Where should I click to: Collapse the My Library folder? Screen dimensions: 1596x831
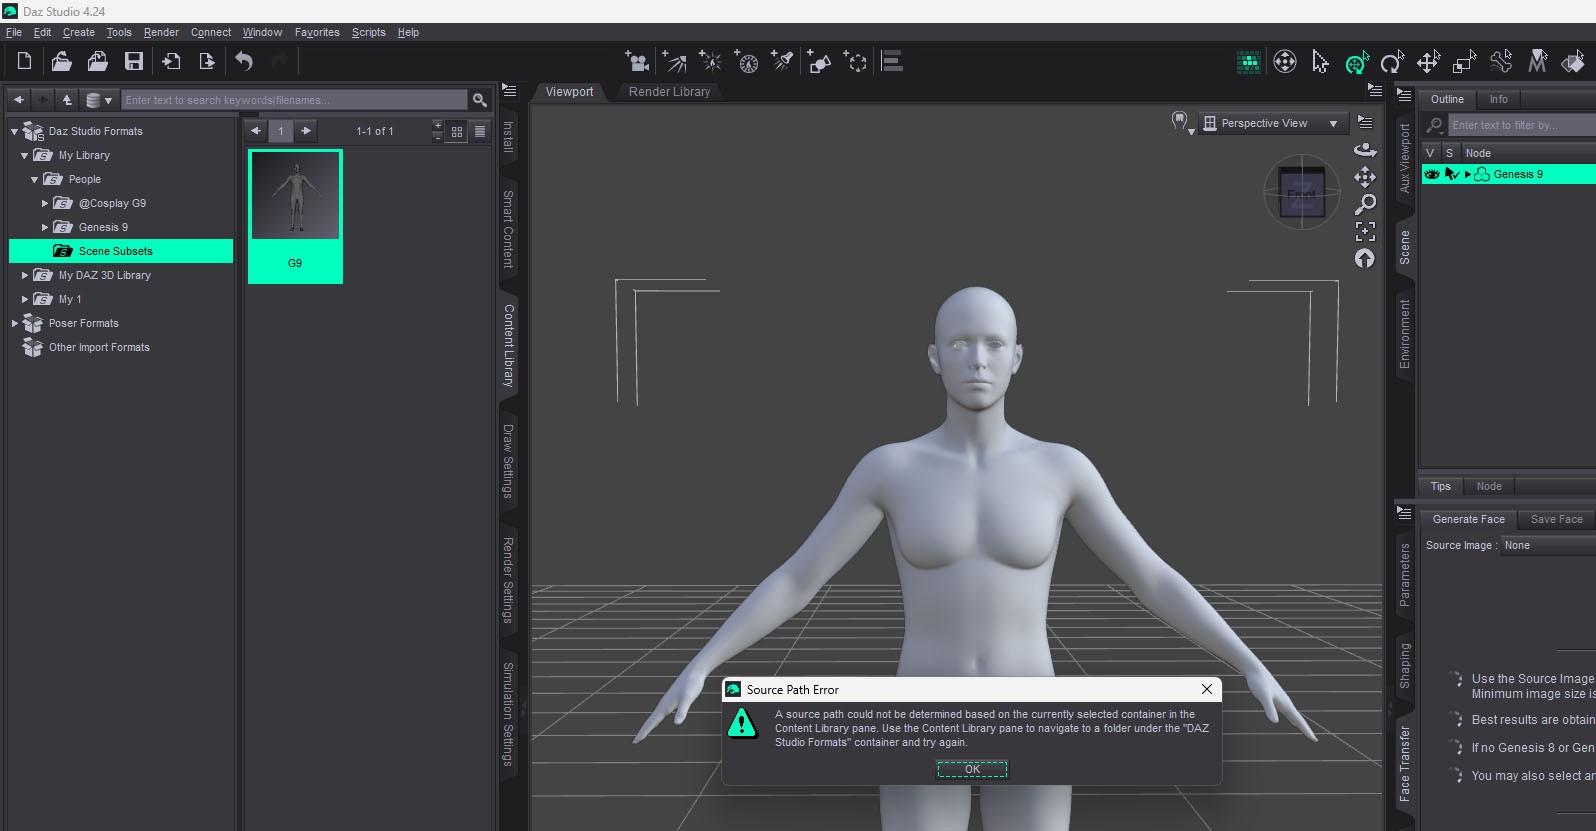point(24,155)
